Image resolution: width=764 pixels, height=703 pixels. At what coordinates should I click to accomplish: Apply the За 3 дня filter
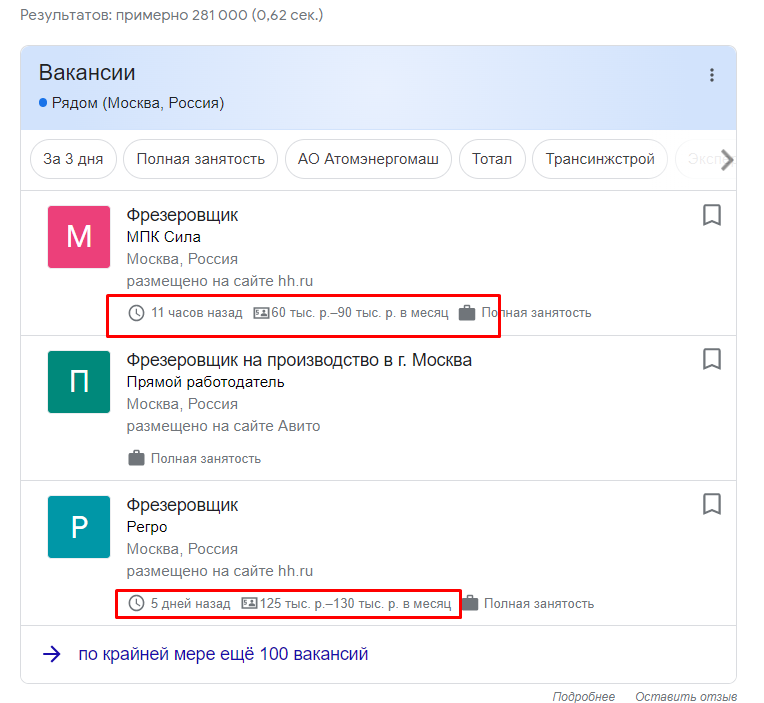(74, 159)
